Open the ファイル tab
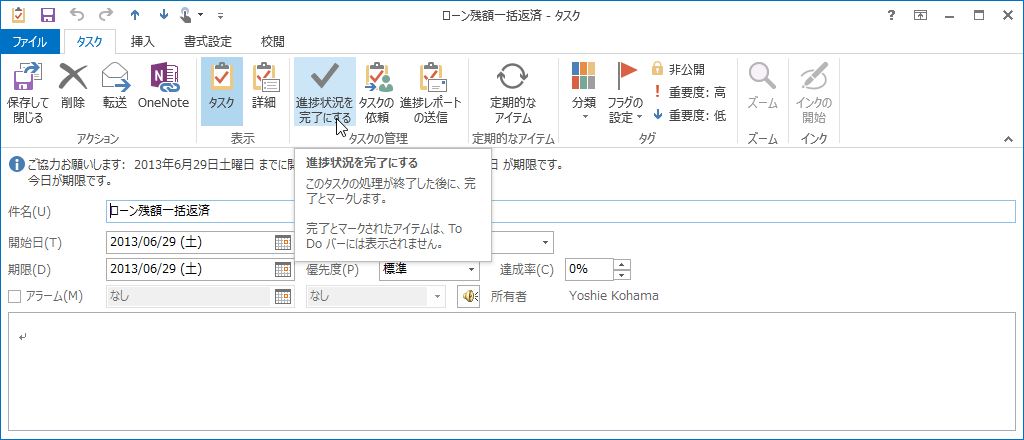The width and height of the screenshot is (1024, 440). click(30, 42)
